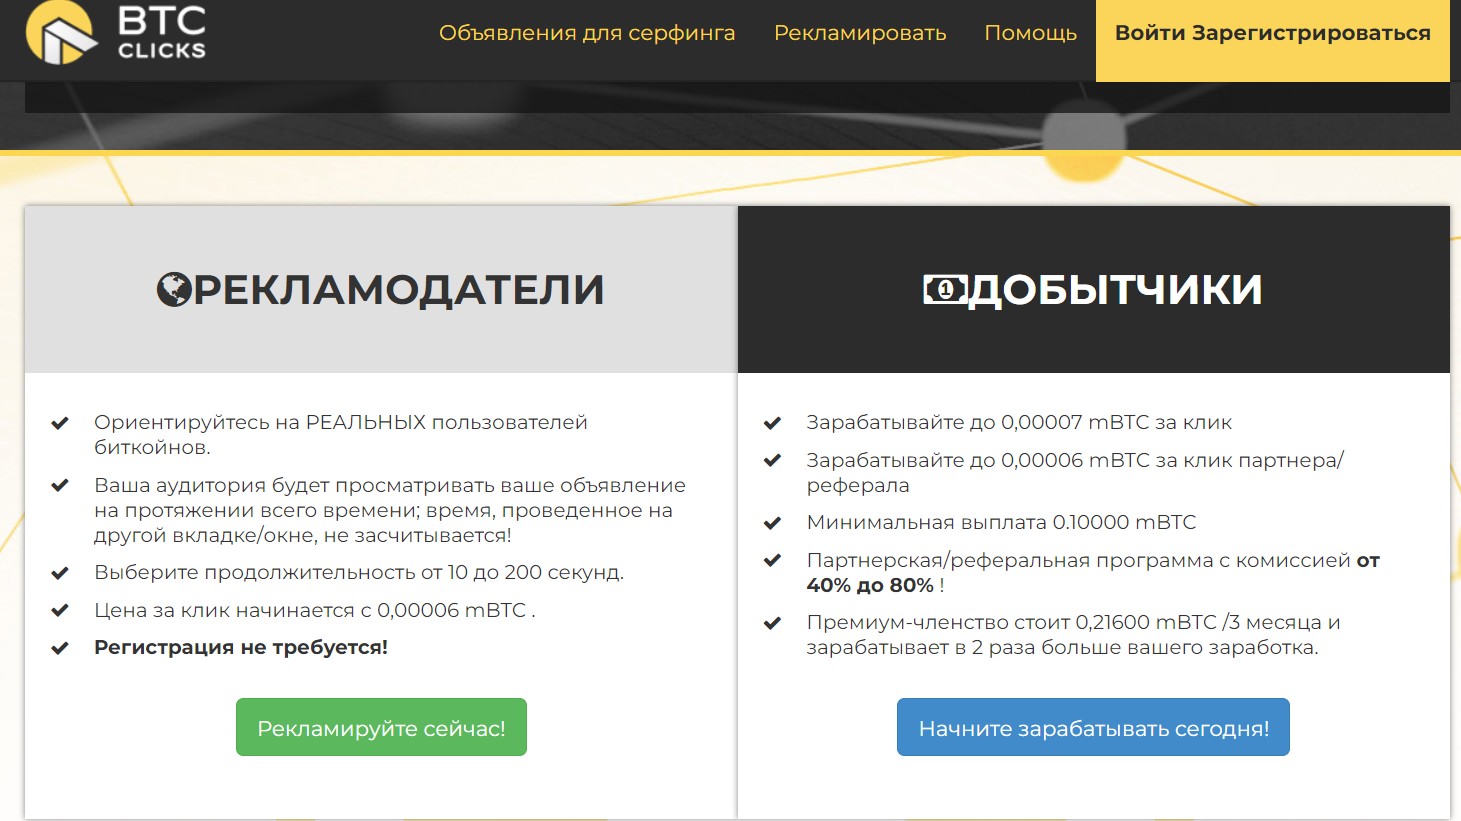Click checkmark next to 'Цена за клик начинается'
This screenshot has width=1461, height=821.
click(x=60, y=610)
